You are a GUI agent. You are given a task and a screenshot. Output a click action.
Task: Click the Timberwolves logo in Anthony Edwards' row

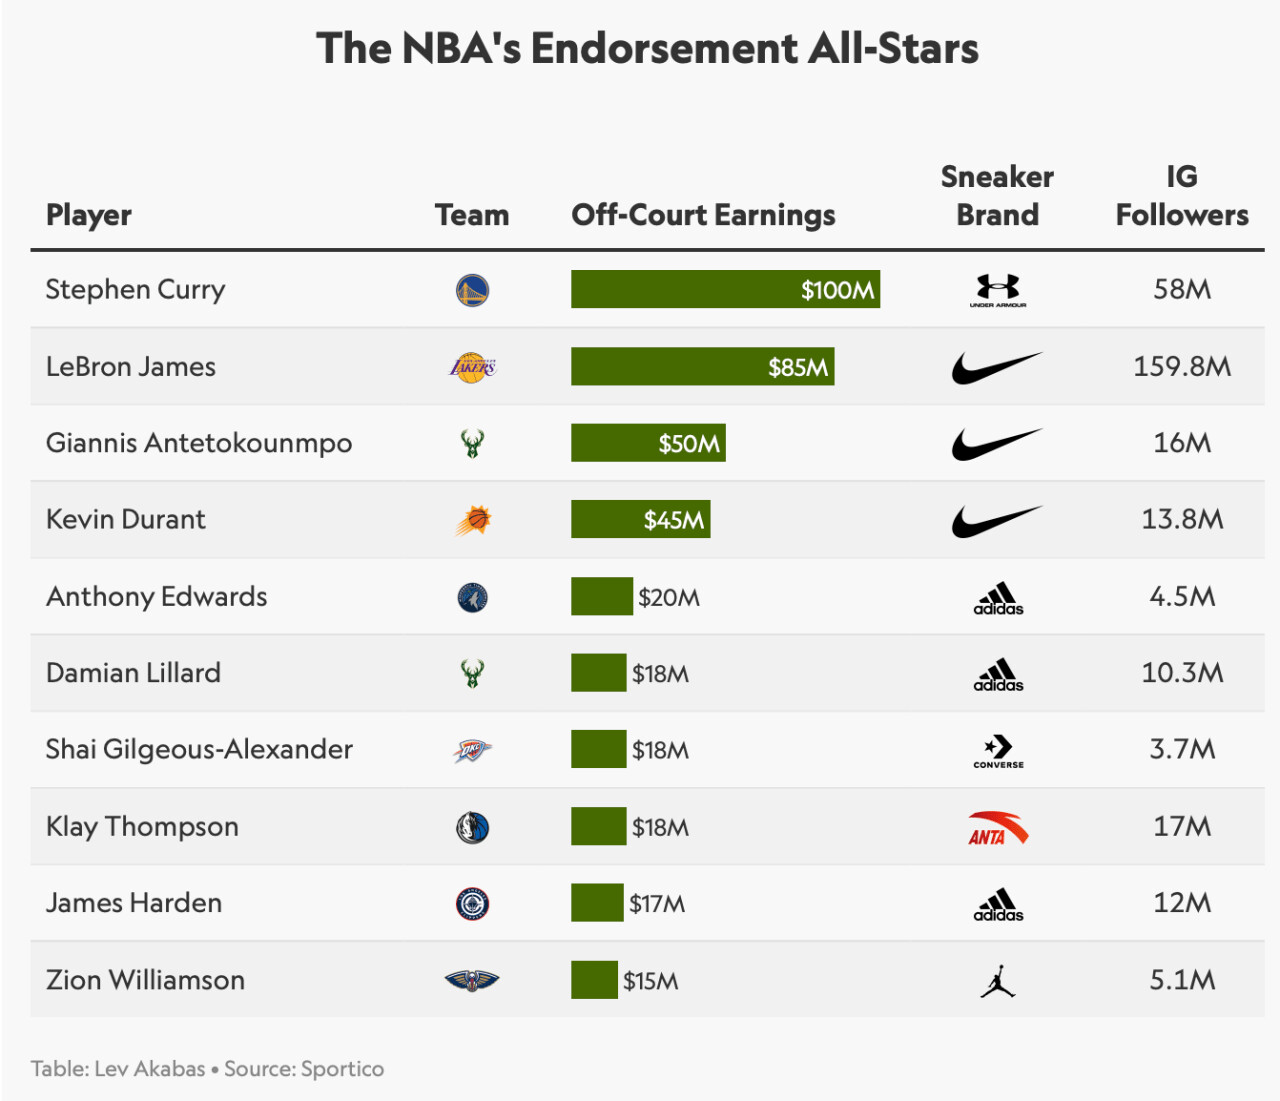coord(472,598)
